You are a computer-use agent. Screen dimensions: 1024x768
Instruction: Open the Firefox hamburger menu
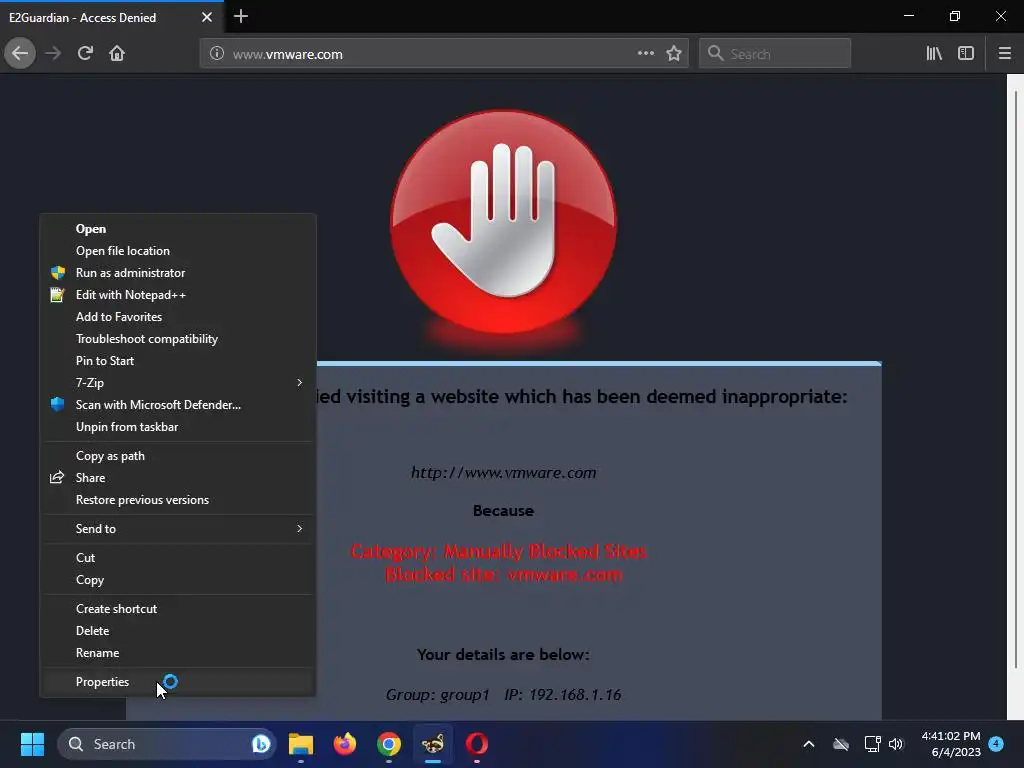click(1005, 54)
